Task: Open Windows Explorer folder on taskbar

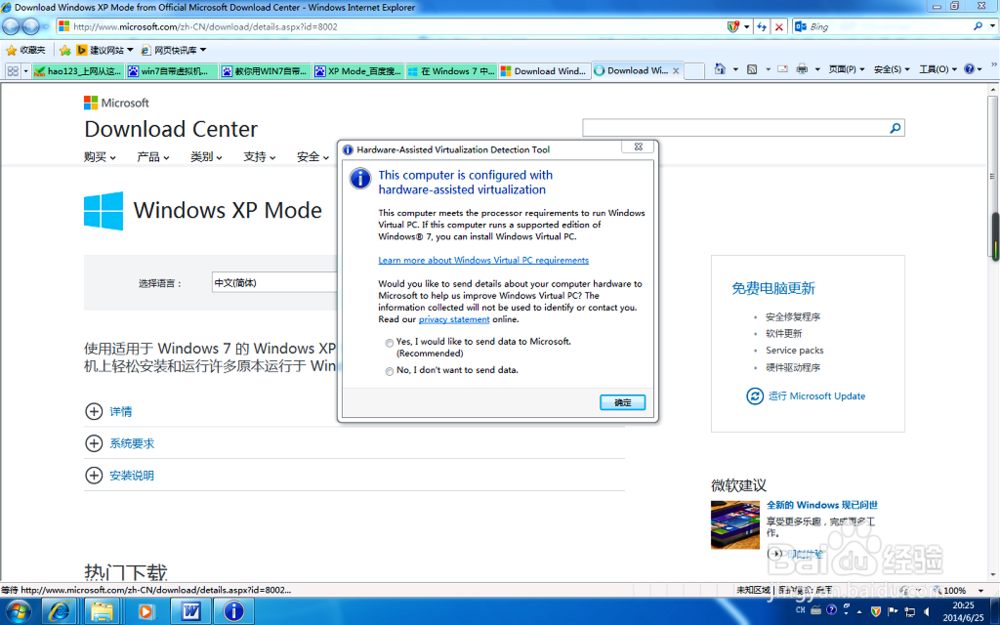Action: [x=102, y=612]
